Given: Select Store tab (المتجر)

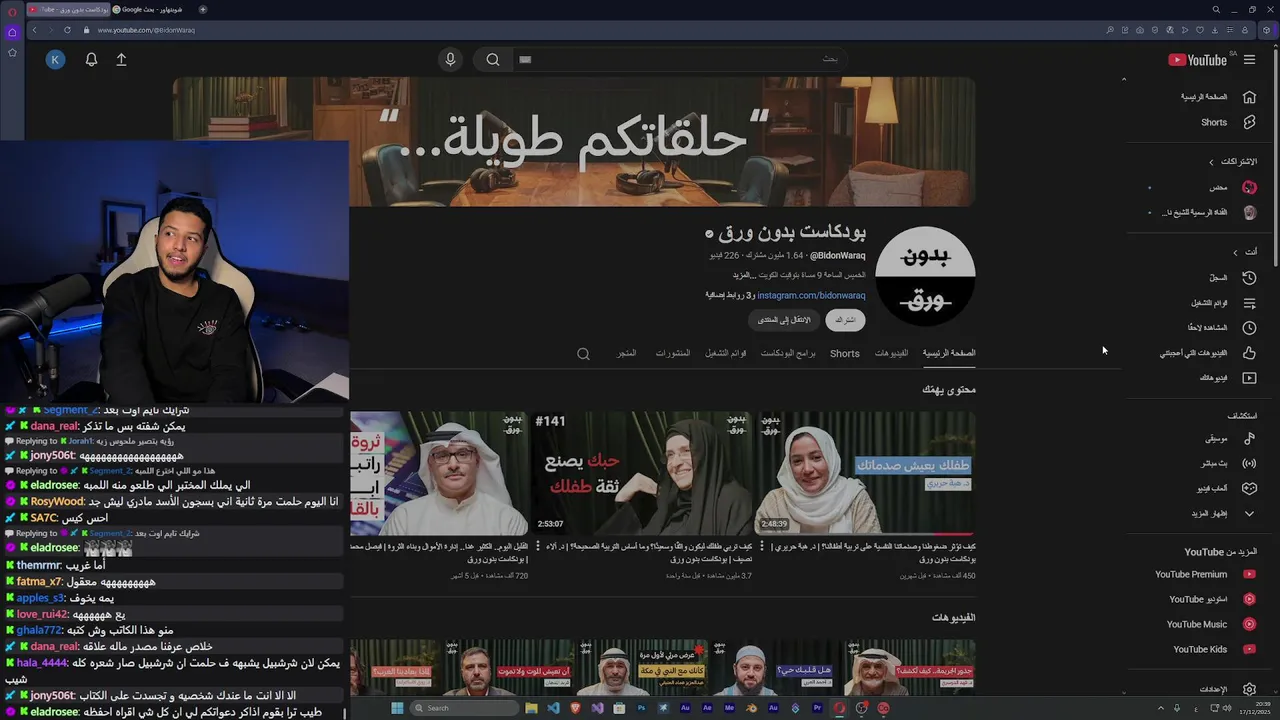Looking at the screenshot, I should pyautogui.click(x=627, y=353).
